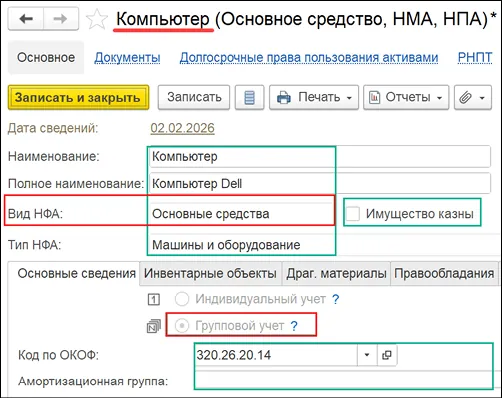Screen dimensions: 502x398
Task: Switch to Правообладания tab
Action: (444, 274)
